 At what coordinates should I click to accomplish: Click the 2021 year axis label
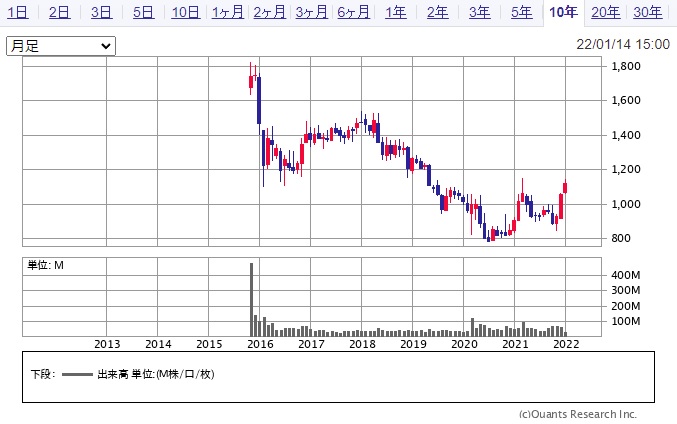click(x=515, y=344)
